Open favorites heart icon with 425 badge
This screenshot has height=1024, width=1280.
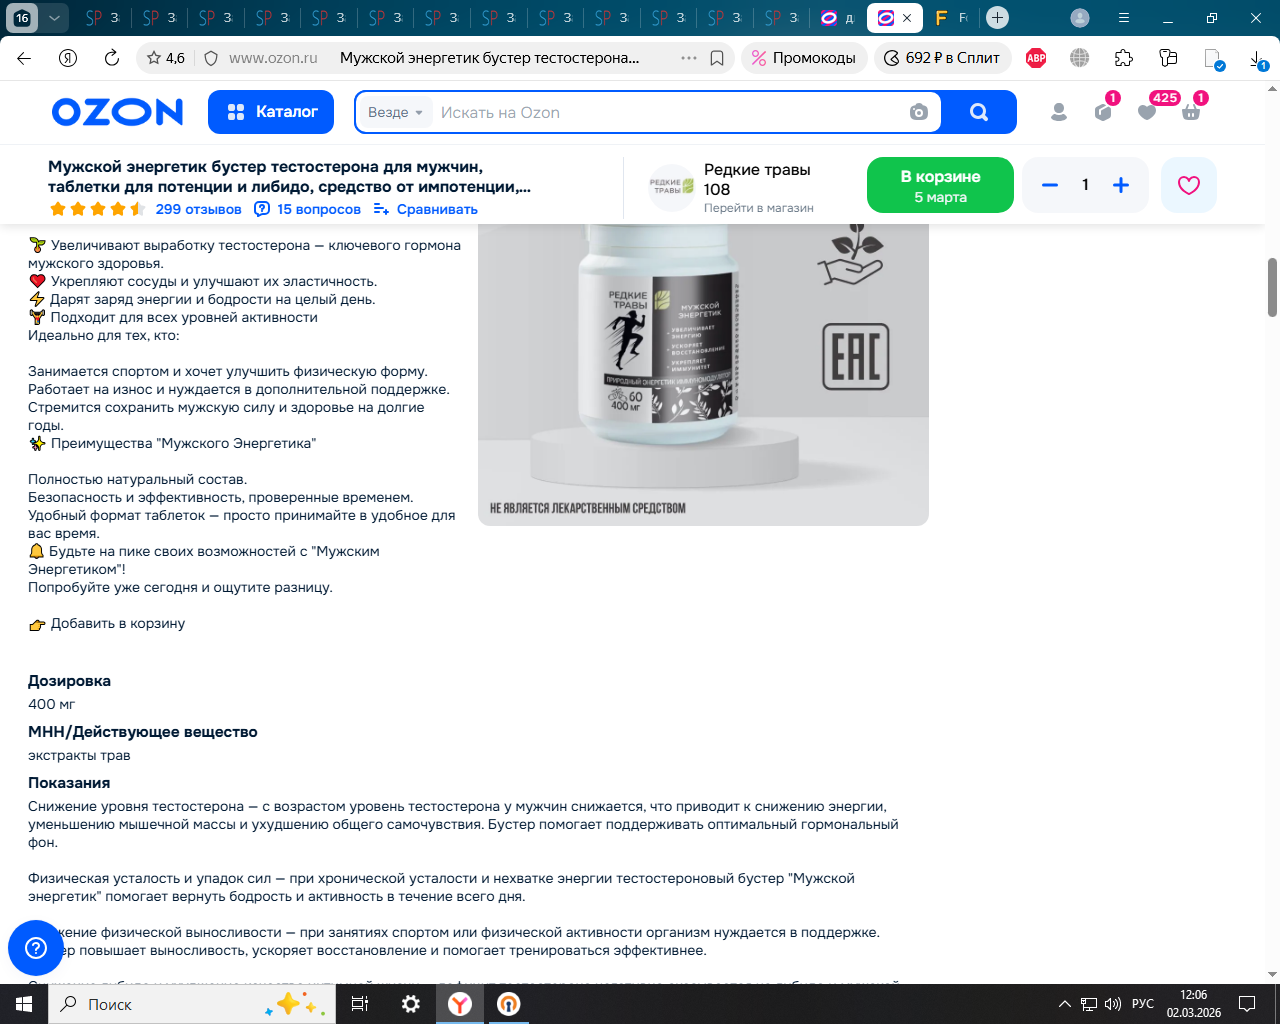1147,112
